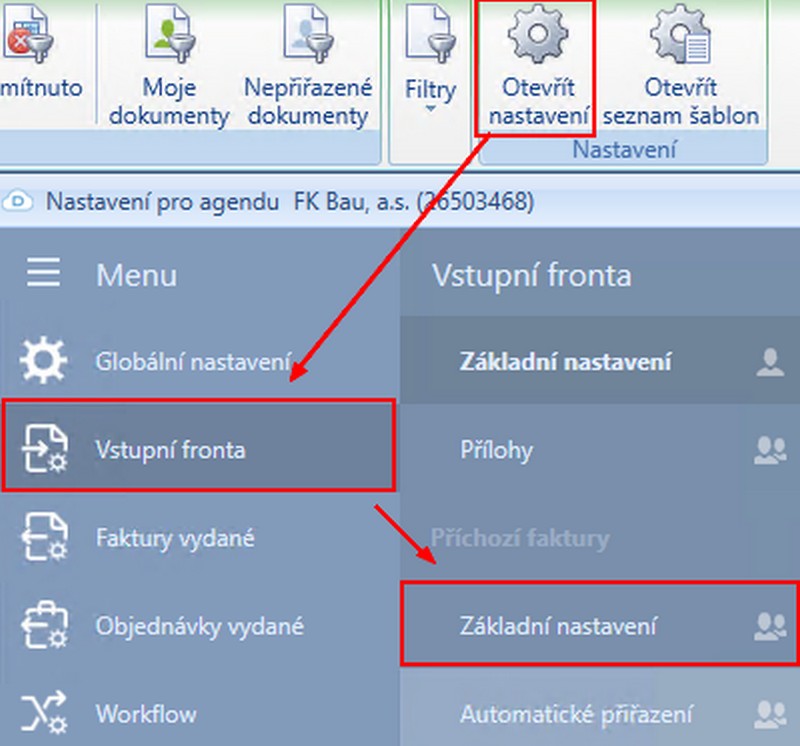Viewport: 800px width, 746px height.
Task: Collapse the sidebar using the hamburger icon
Action: point(43,274)
